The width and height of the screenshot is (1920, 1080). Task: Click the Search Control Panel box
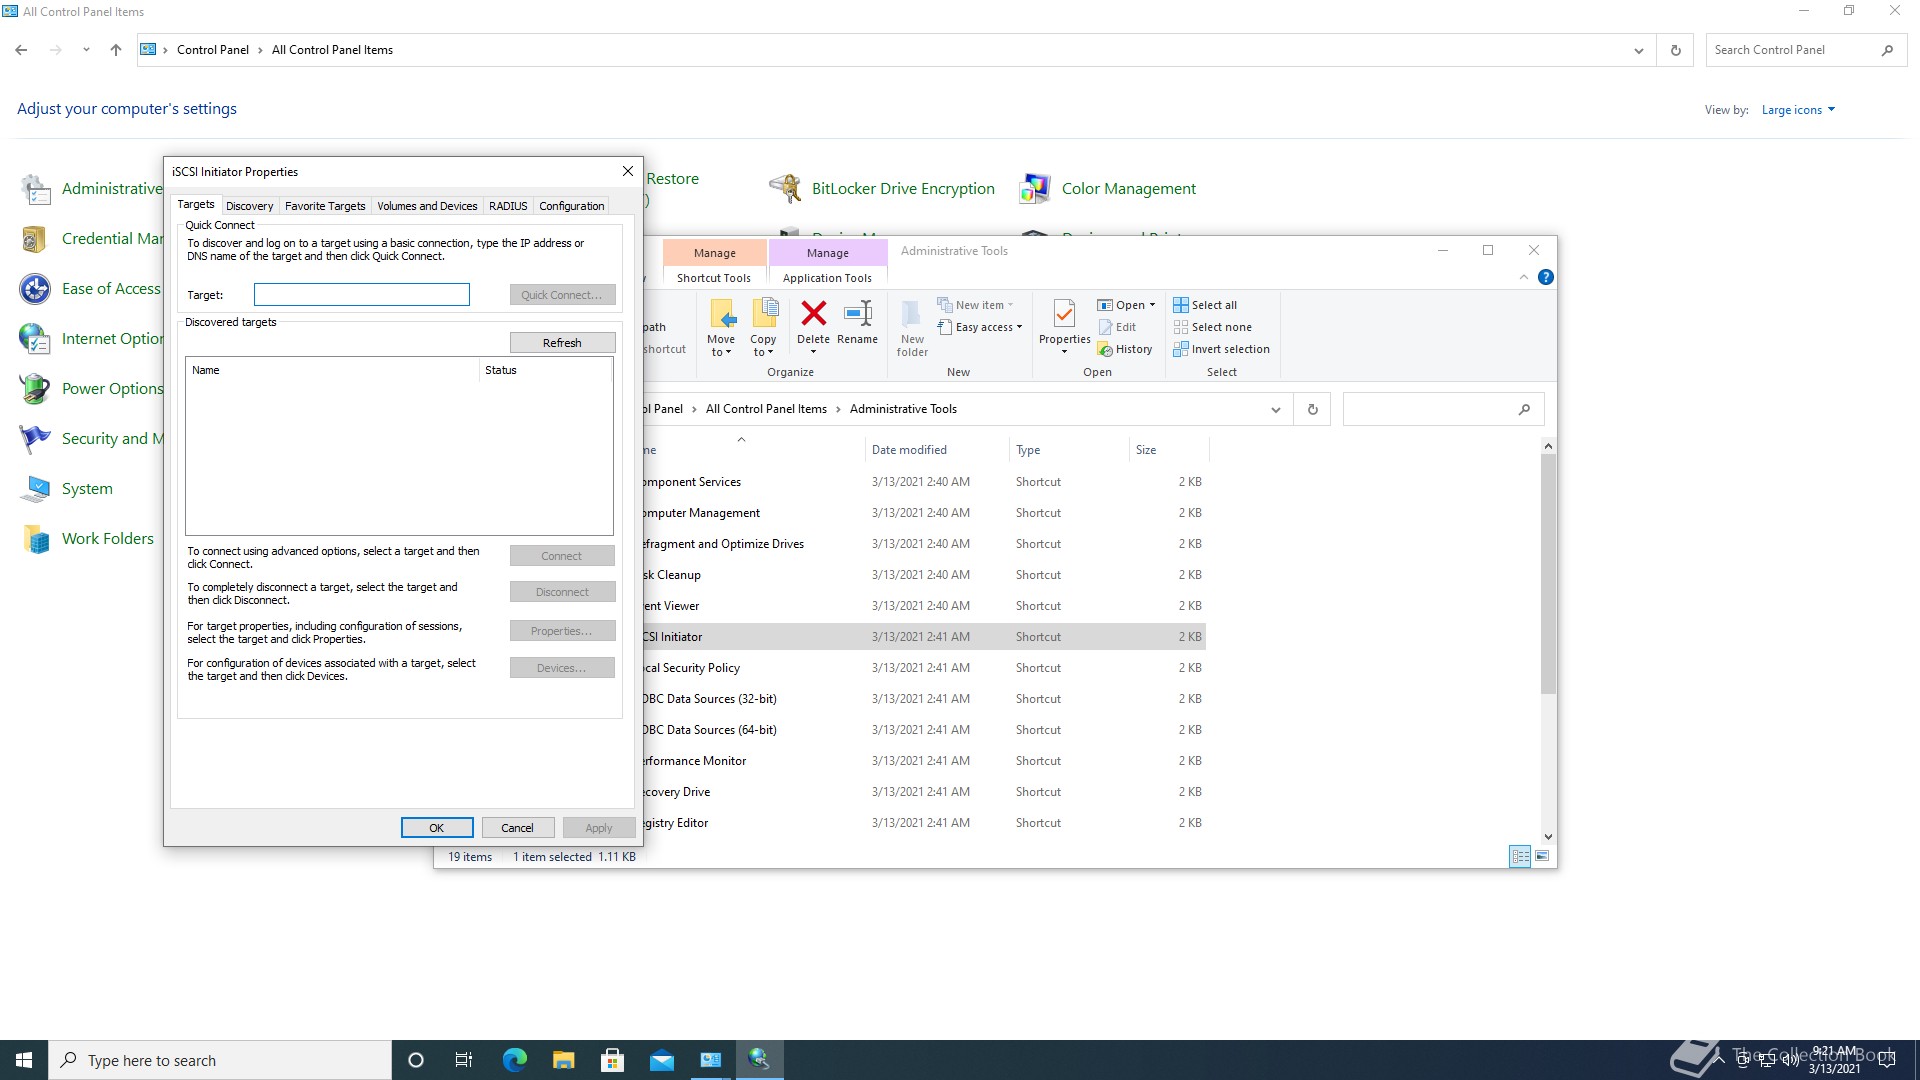click(x=1804, y=50)
